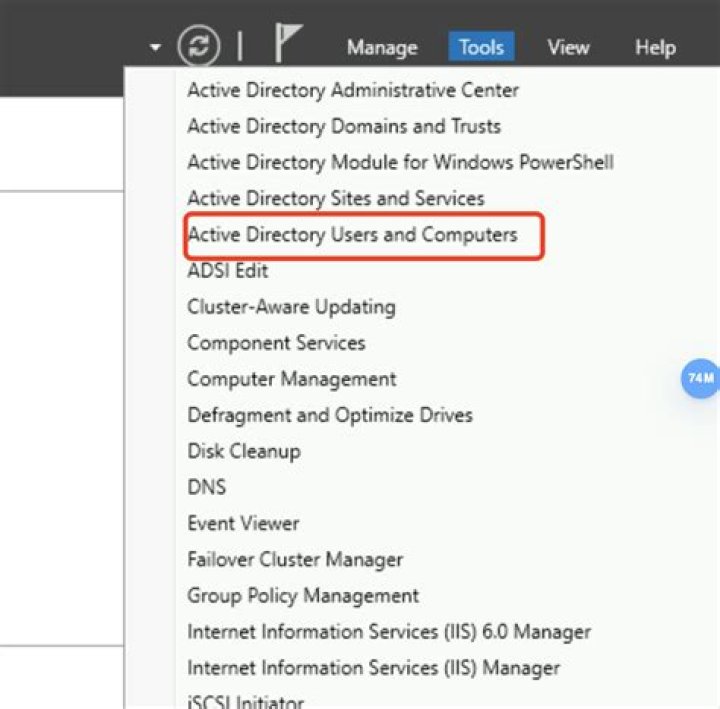Open the Tools menu
This screenshot has width=720, height=709.
coord(481,47)
